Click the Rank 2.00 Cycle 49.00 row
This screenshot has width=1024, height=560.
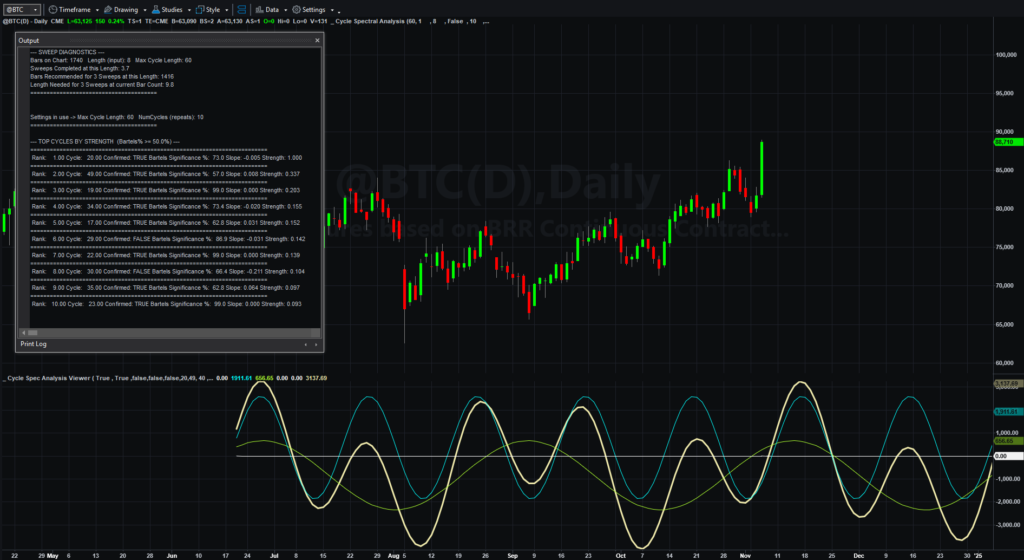[x=166, y=174]
